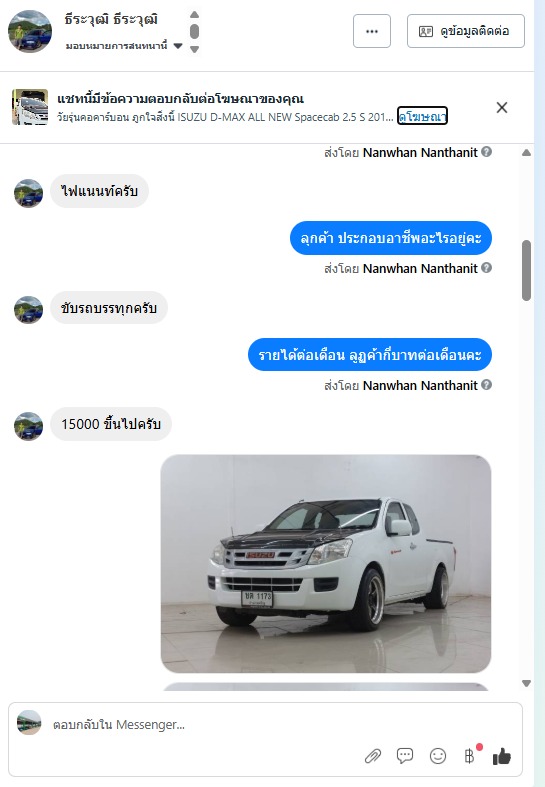Click the Baht payment icon
This screenshot has height=787, width=545.
(470, 756)
